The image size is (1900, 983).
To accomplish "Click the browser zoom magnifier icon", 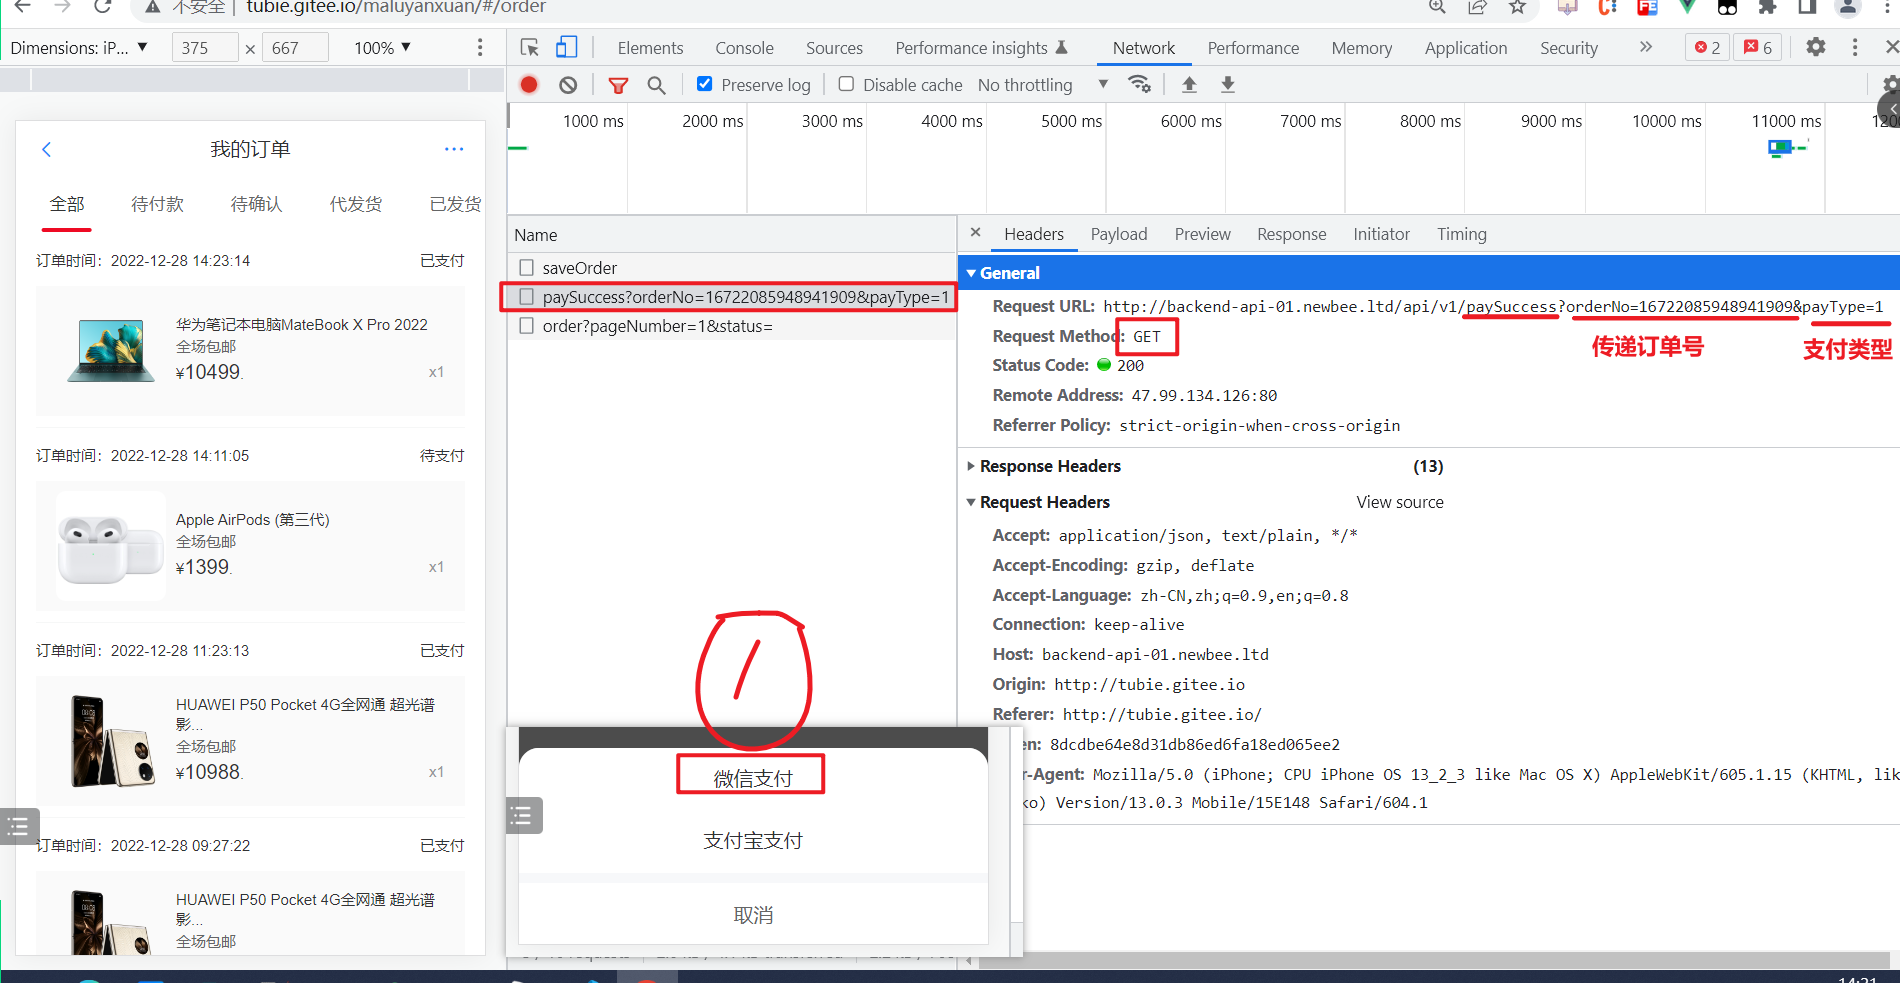I will tap(1437, 7).
